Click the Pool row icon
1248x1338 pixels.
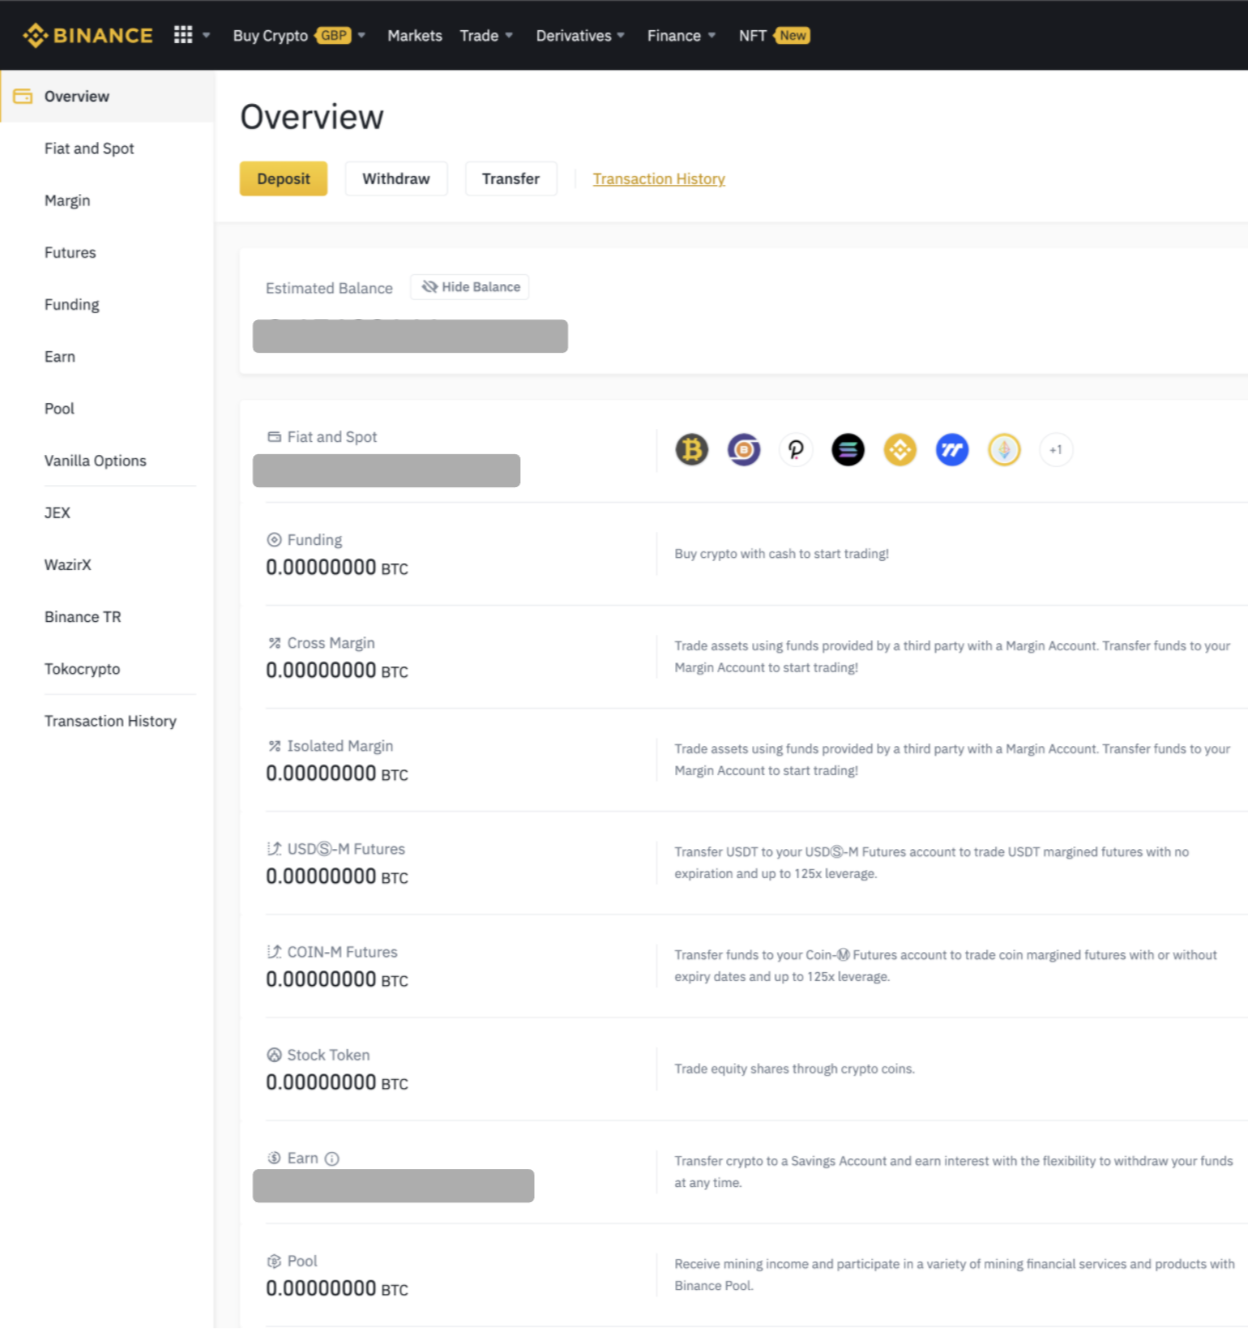274,1261
